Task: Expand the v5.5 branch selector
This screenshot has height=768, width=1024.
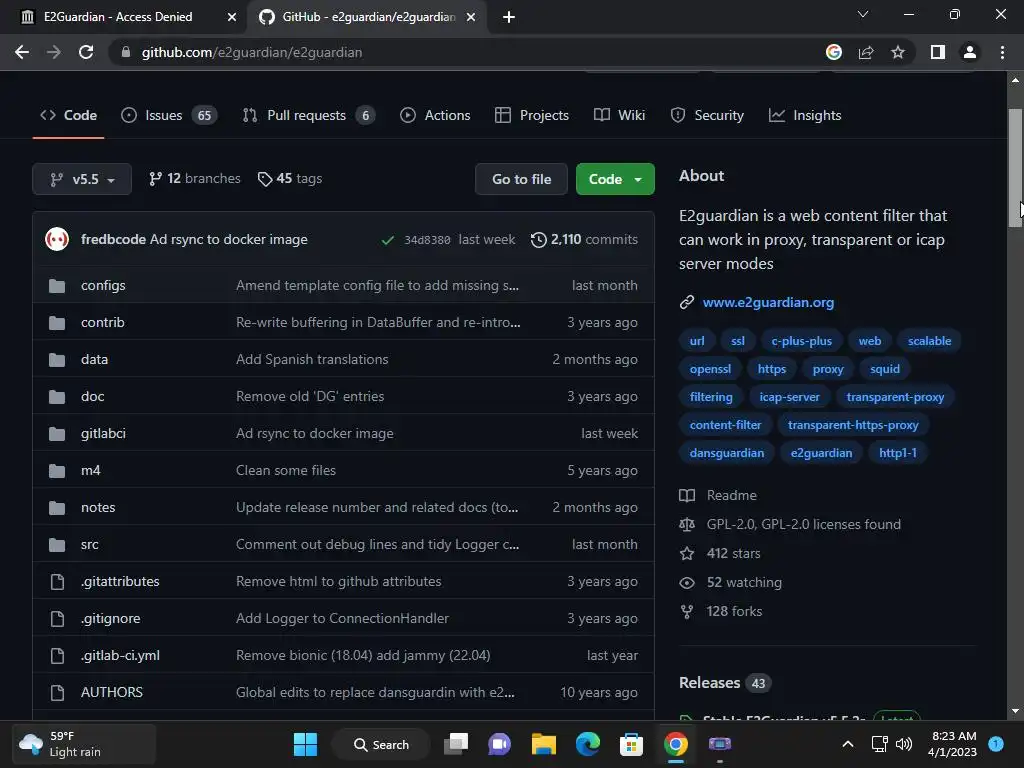Action: 82,179
